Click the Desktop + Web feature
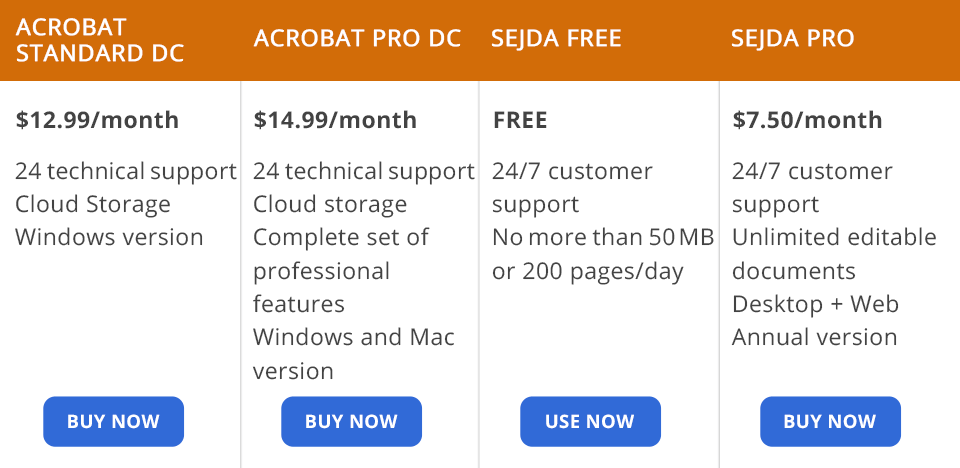 [x=815, y=304]
